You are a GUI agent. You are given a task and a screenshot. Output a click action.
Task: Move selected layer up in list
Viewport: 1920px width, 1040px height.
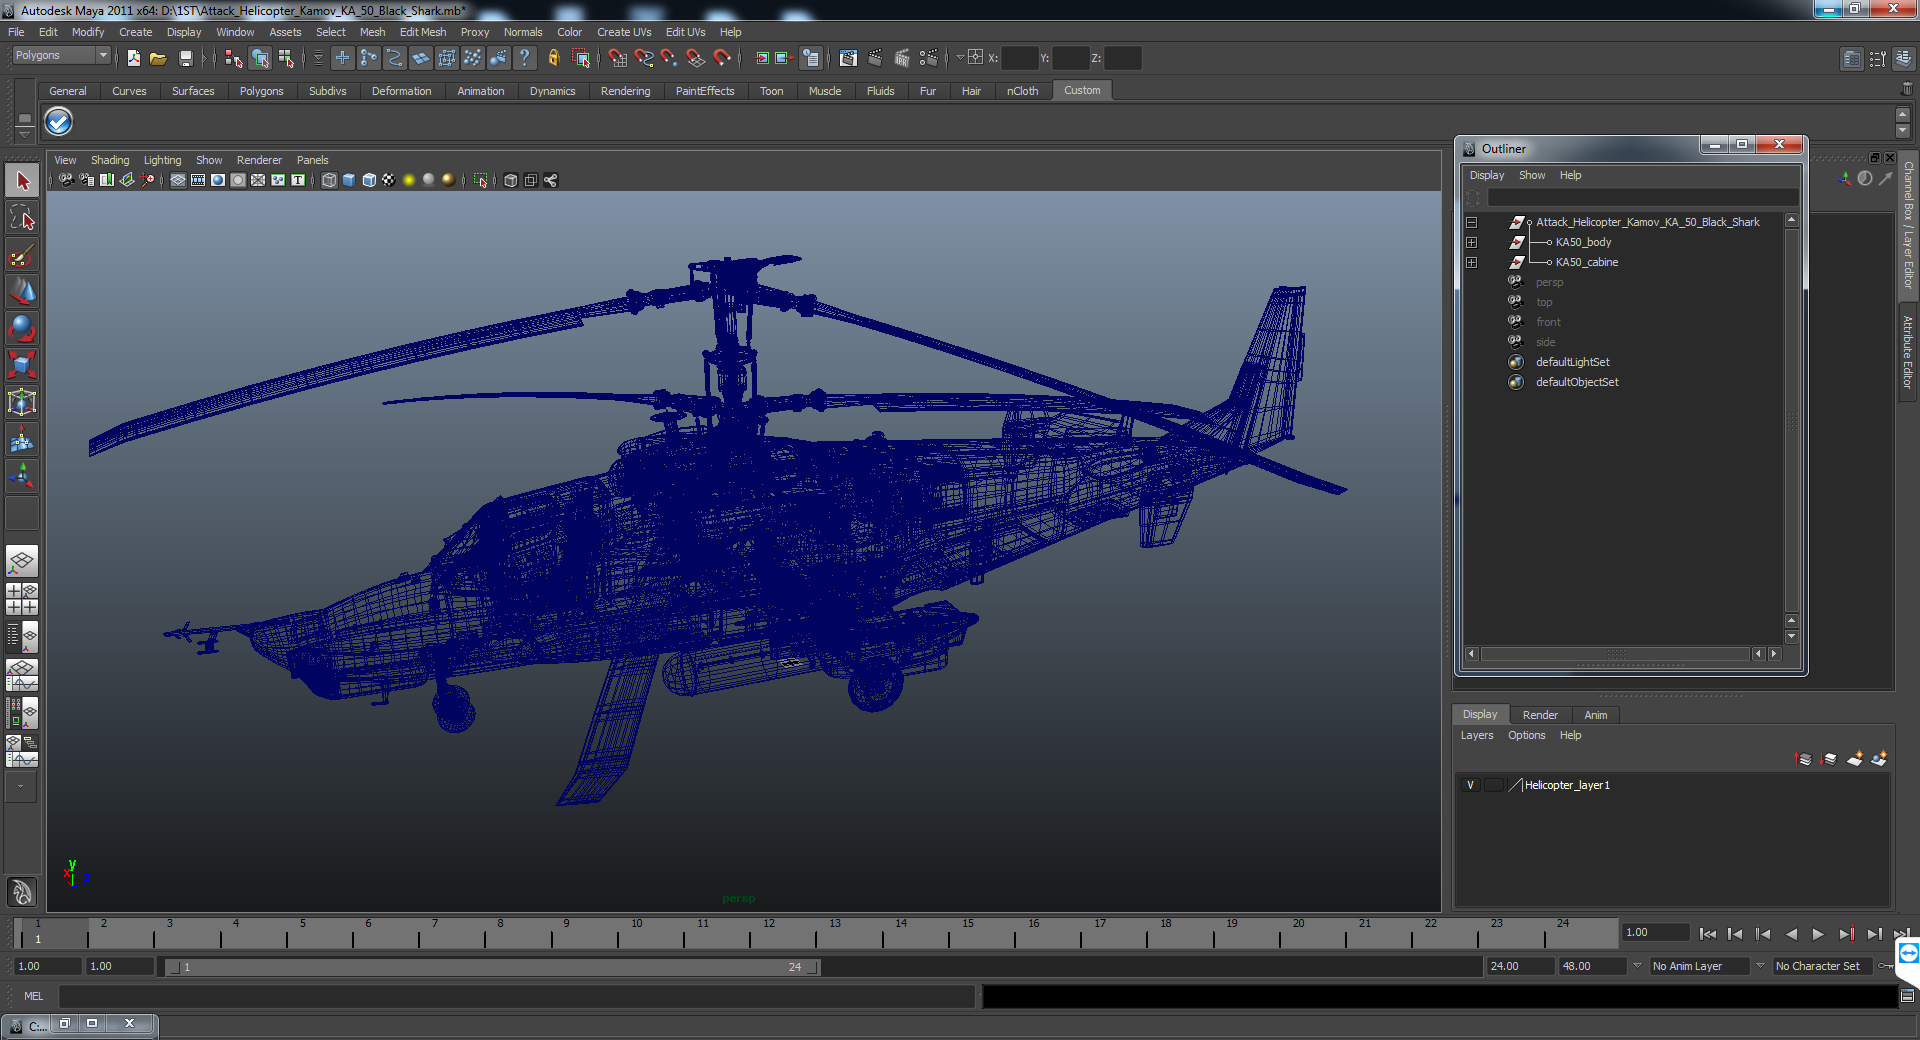coord(1803,759)
